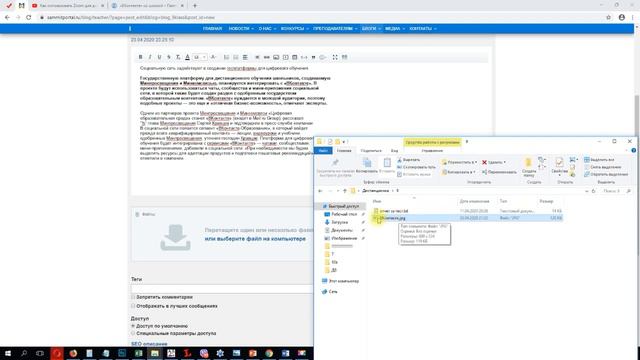Image resolution: width=640 pixels, height=360 pixels.
Task: Open Управление tab under picture tools
Action: (432, 151)
